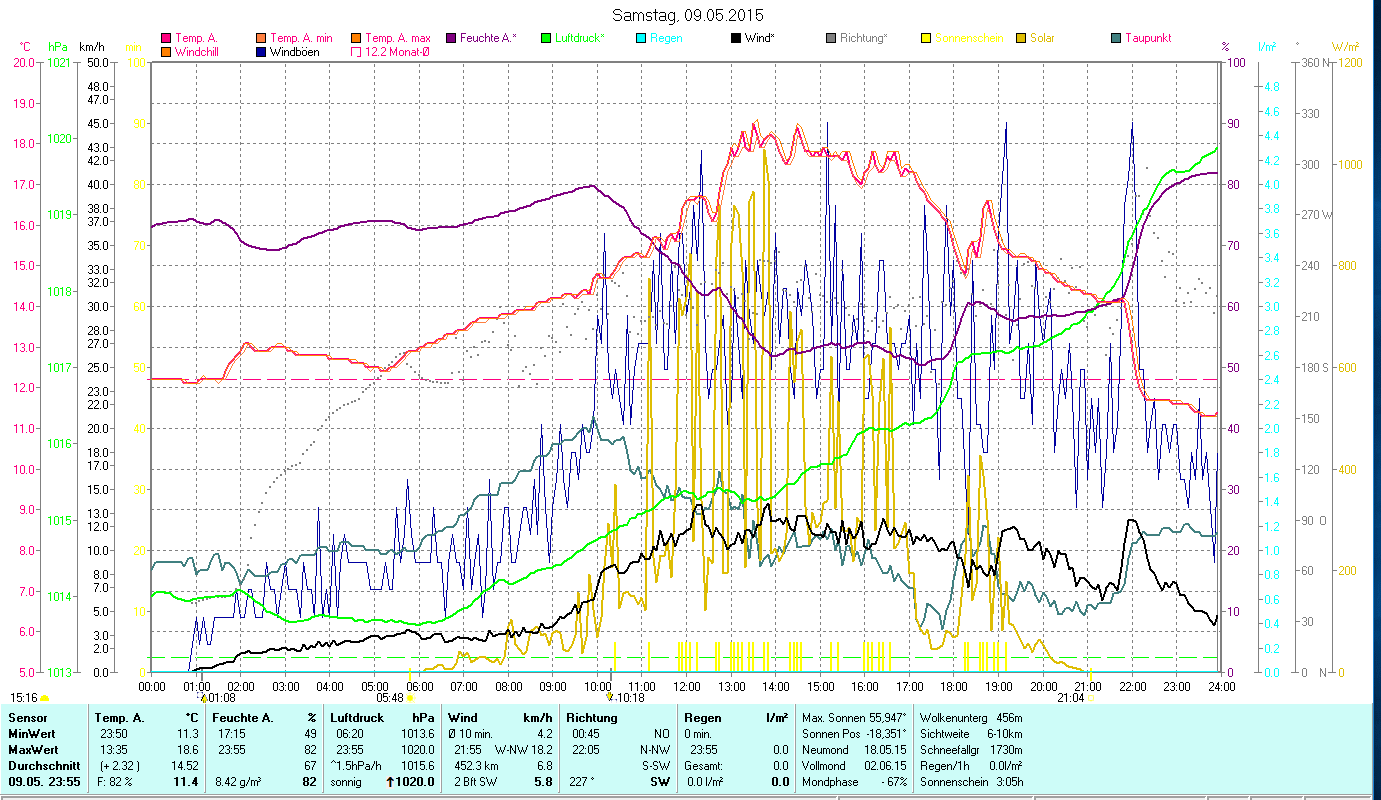Screen dimensions: 1381x800
Task: Click the Wolkenunterg 456m entry
Action: pos(971,718)
